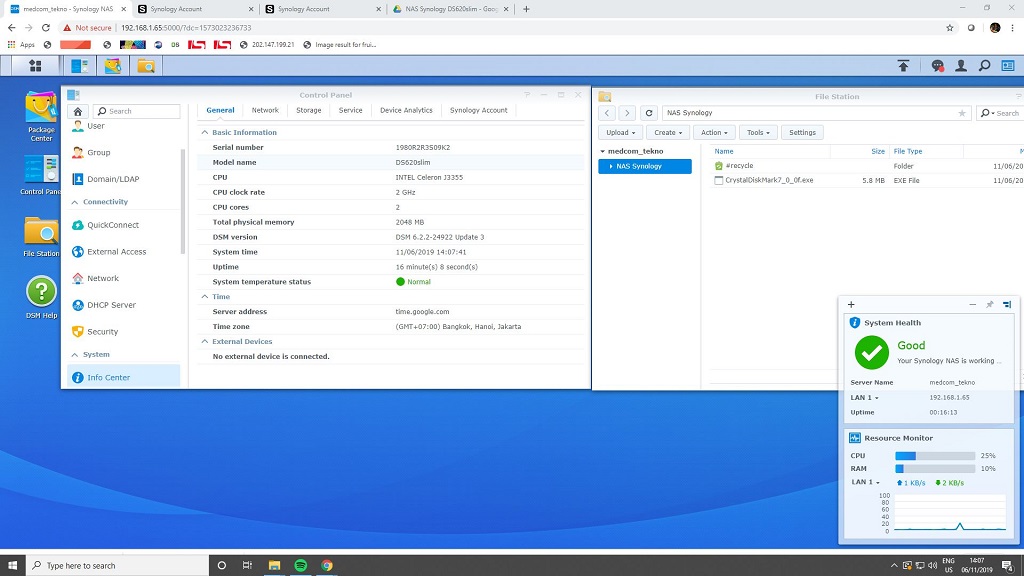Viewport: 1024px width, 576px height.
Task: Open the Upload dropdown
Action: click(x=620, y=133)
